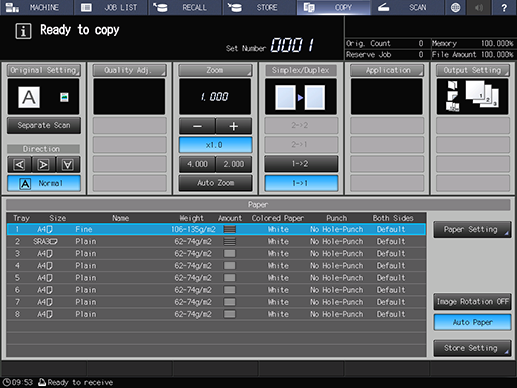
Task: Click the Separate Scan button
Action: click(44, 125)
